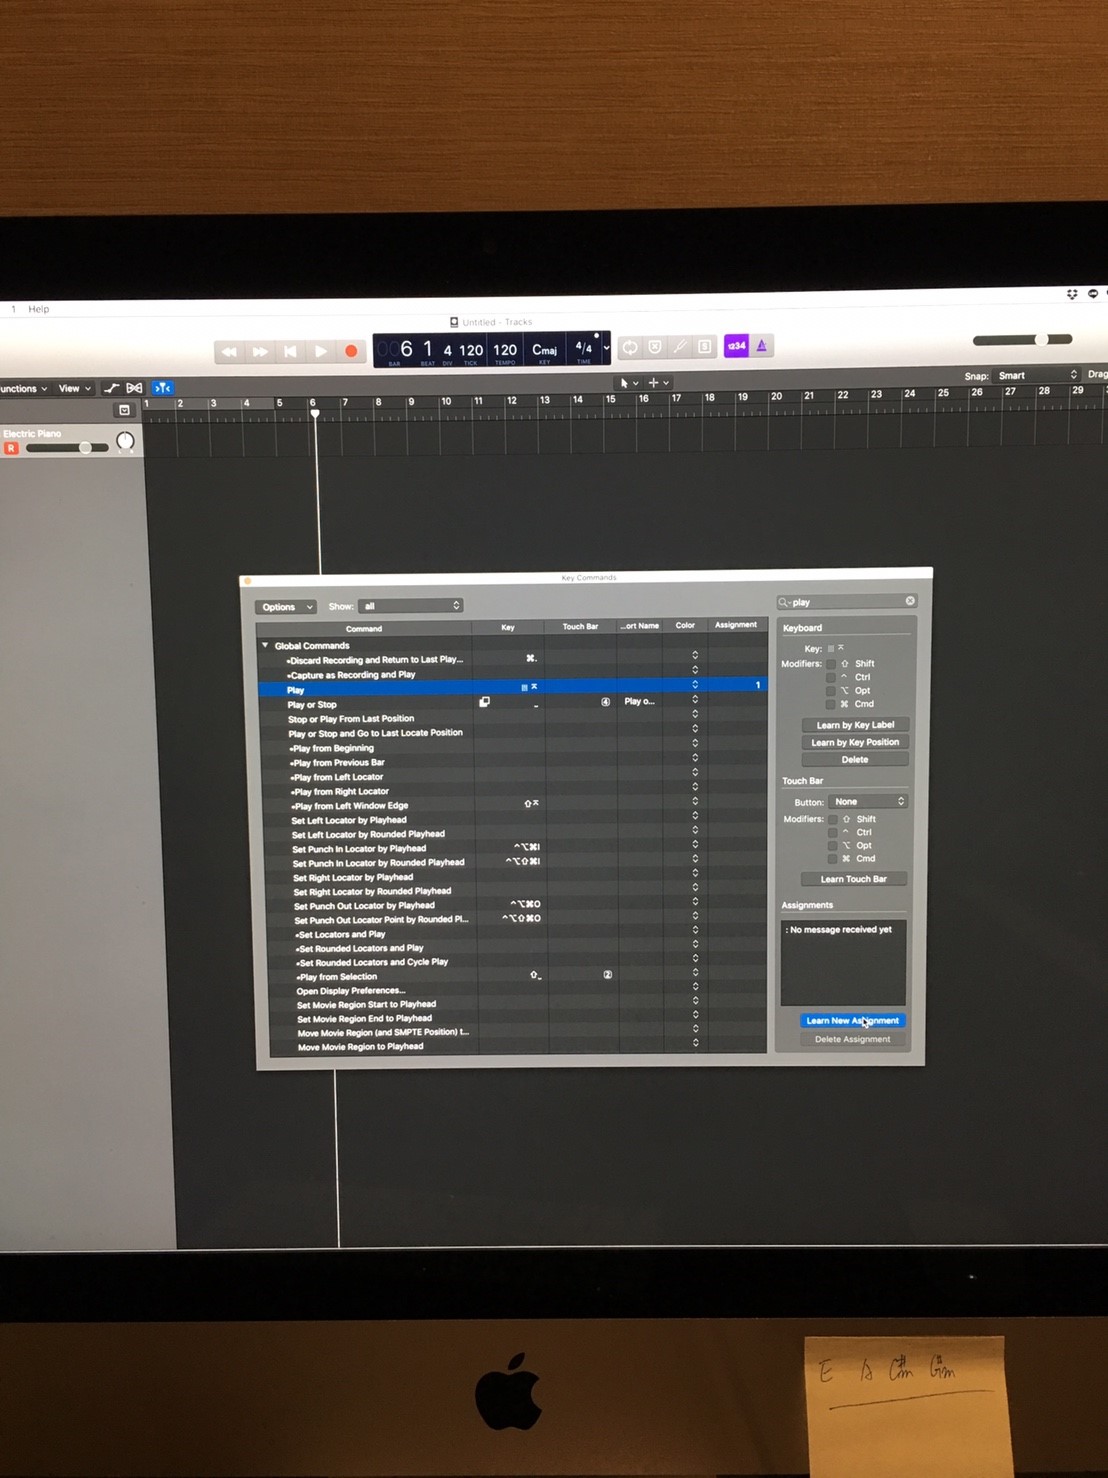This screenshot has height=1478, width=1108.
Task: Sort by the Key column header
Action: [x=508, y=628]
